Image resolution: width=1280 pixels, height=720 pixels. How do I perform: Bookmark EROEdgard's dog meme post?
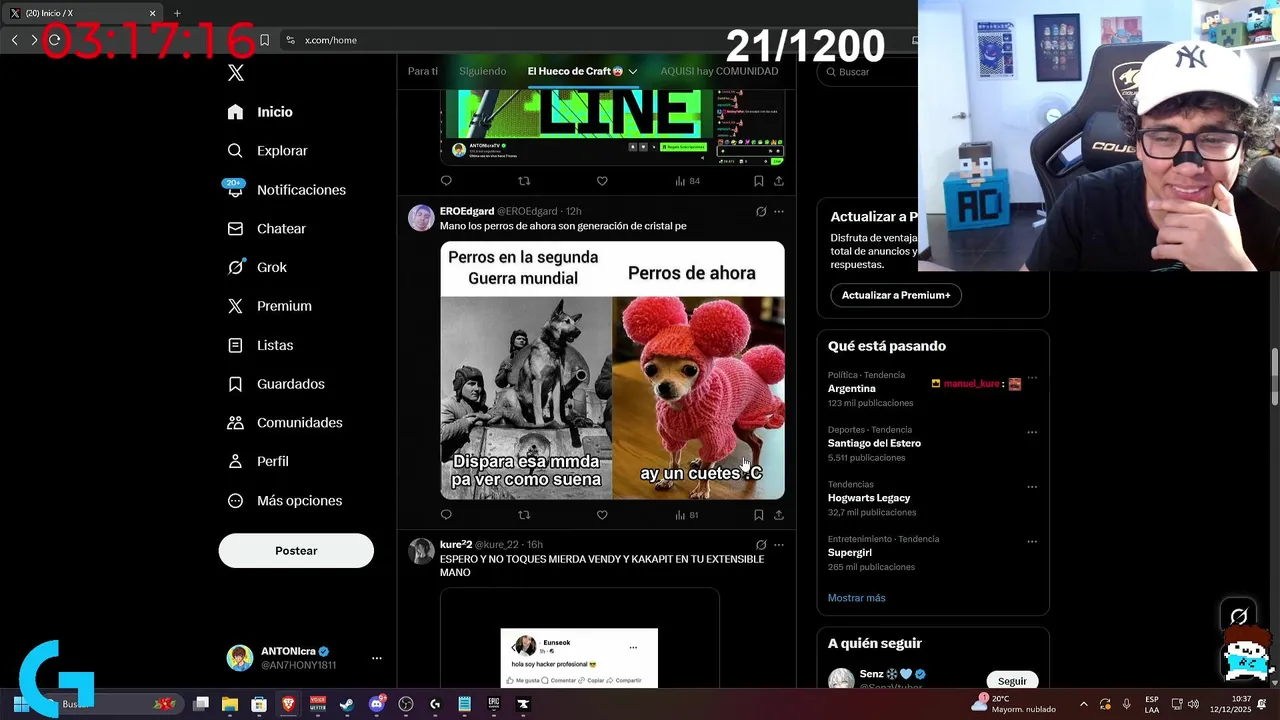[758, 515]
